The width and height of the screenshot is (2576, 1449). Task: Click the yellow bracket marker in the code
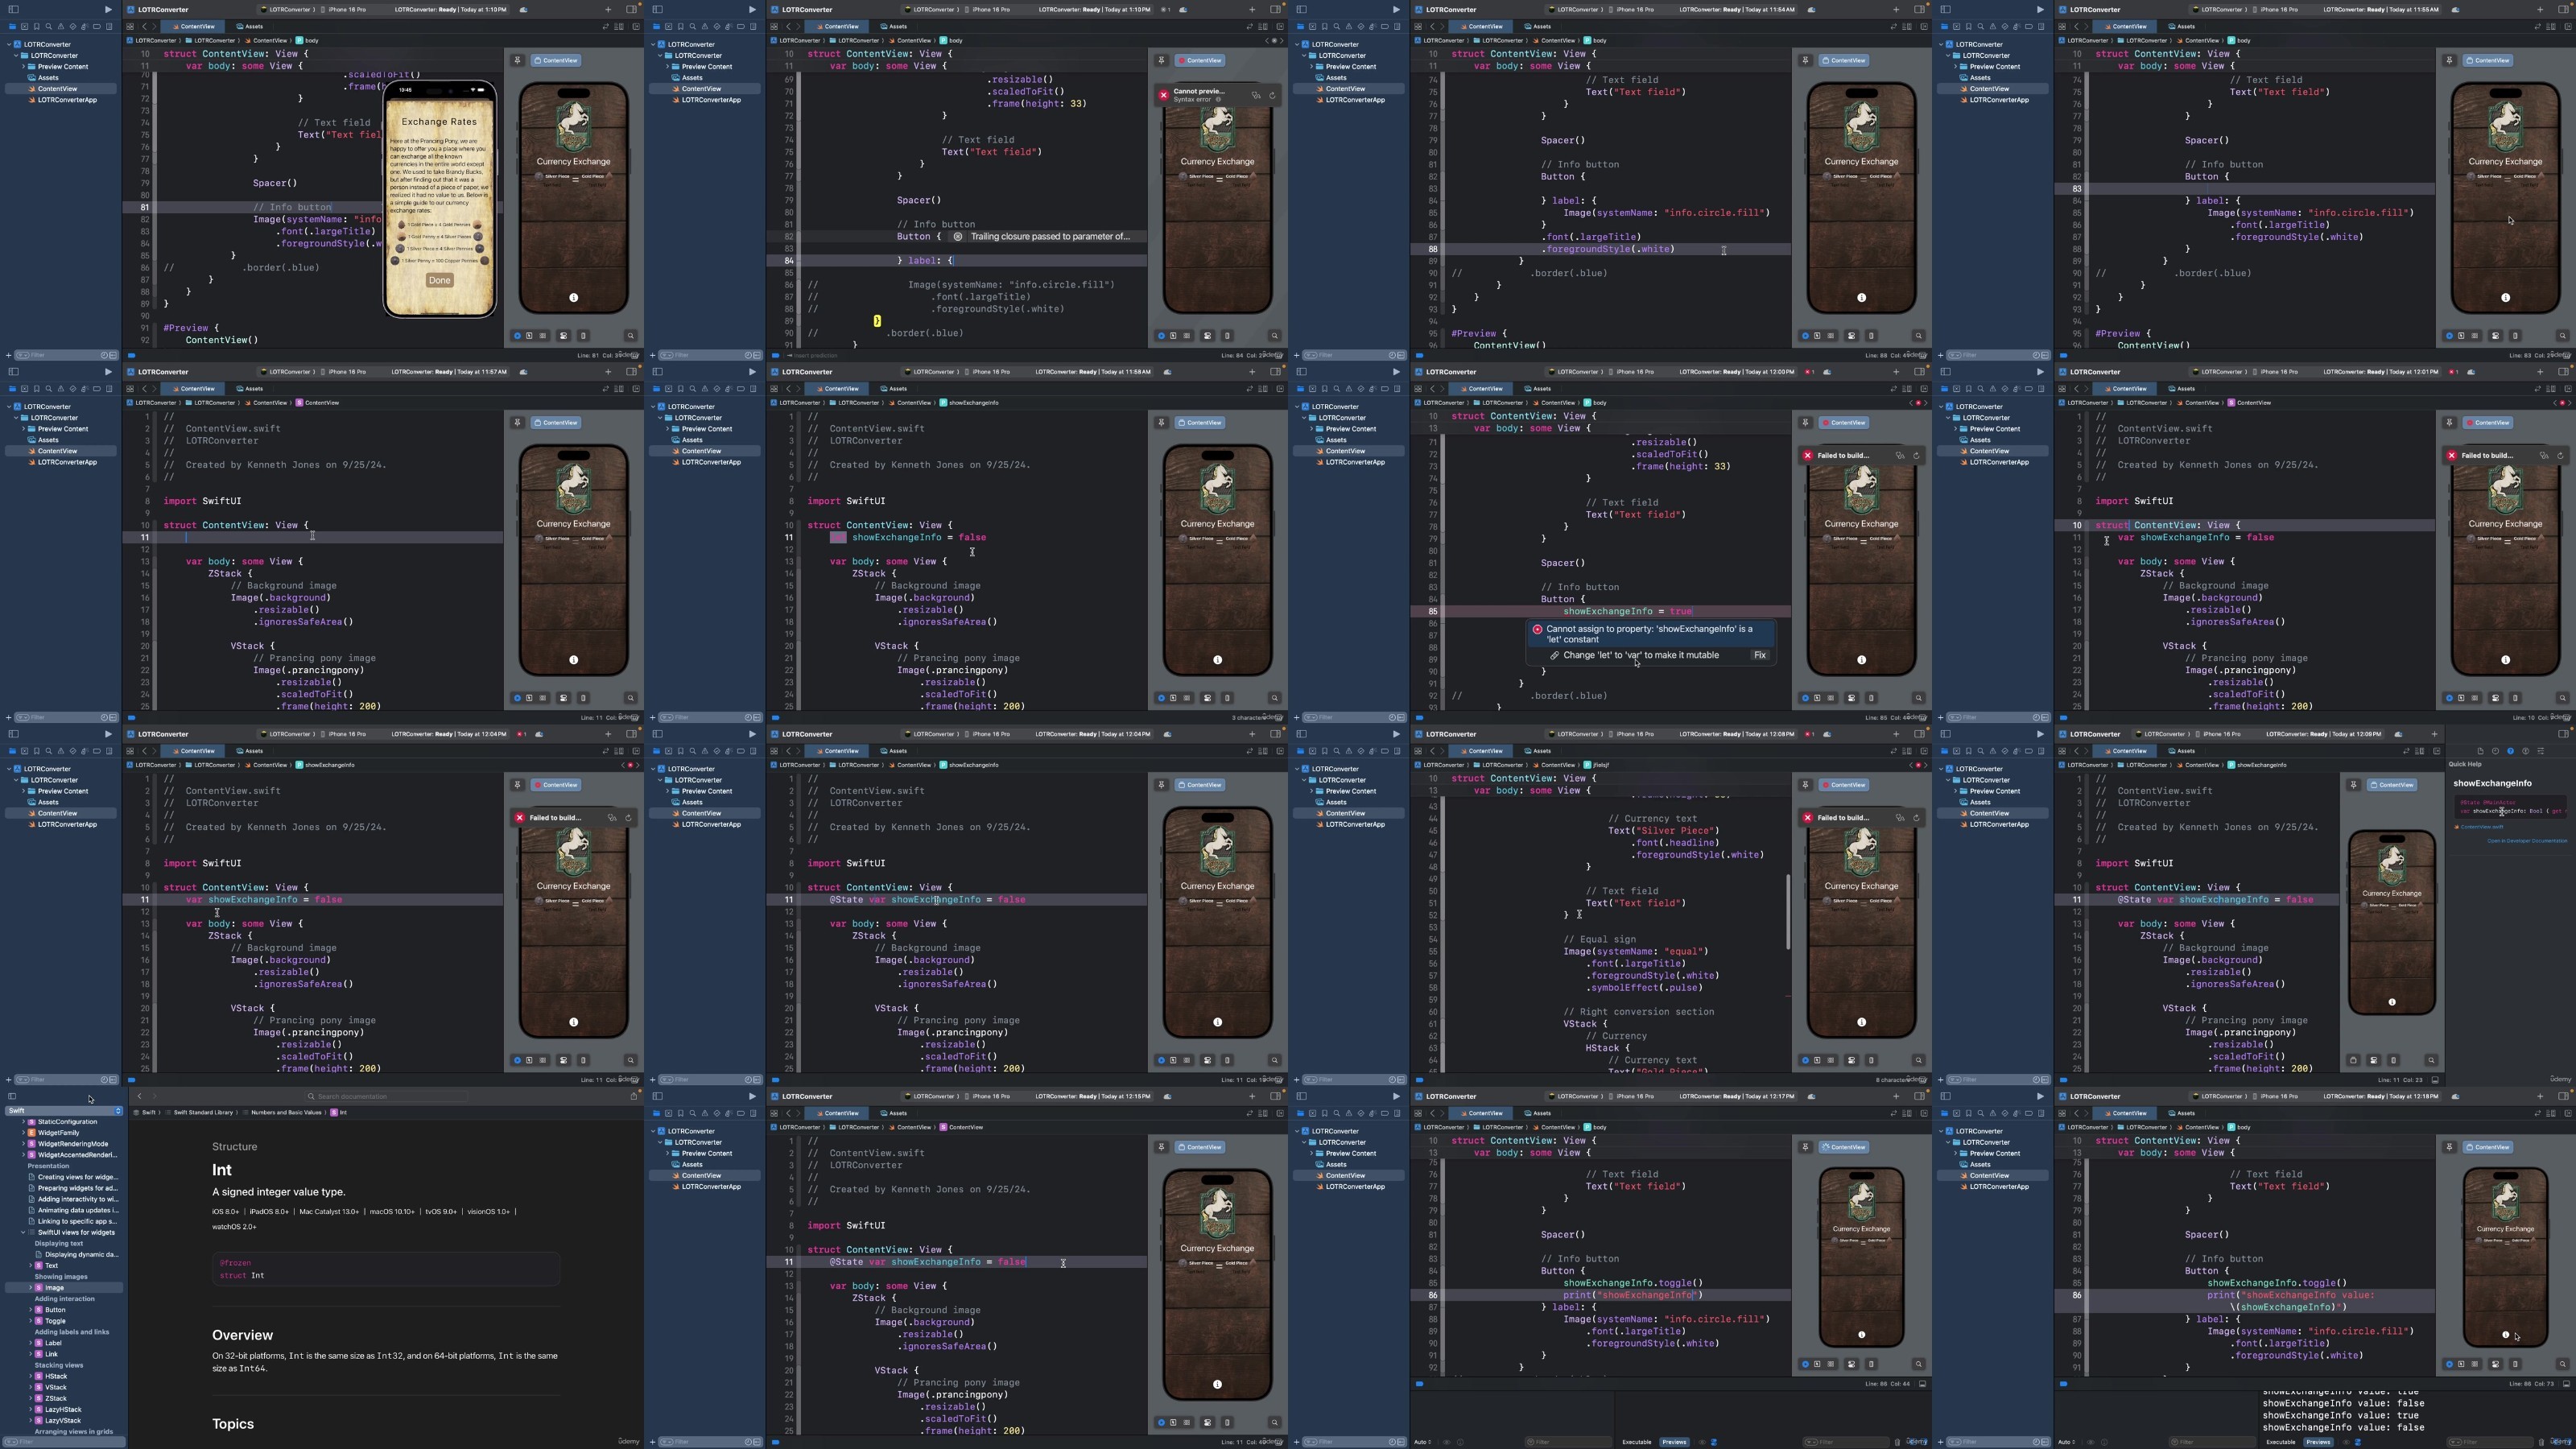tap(877, 321)
